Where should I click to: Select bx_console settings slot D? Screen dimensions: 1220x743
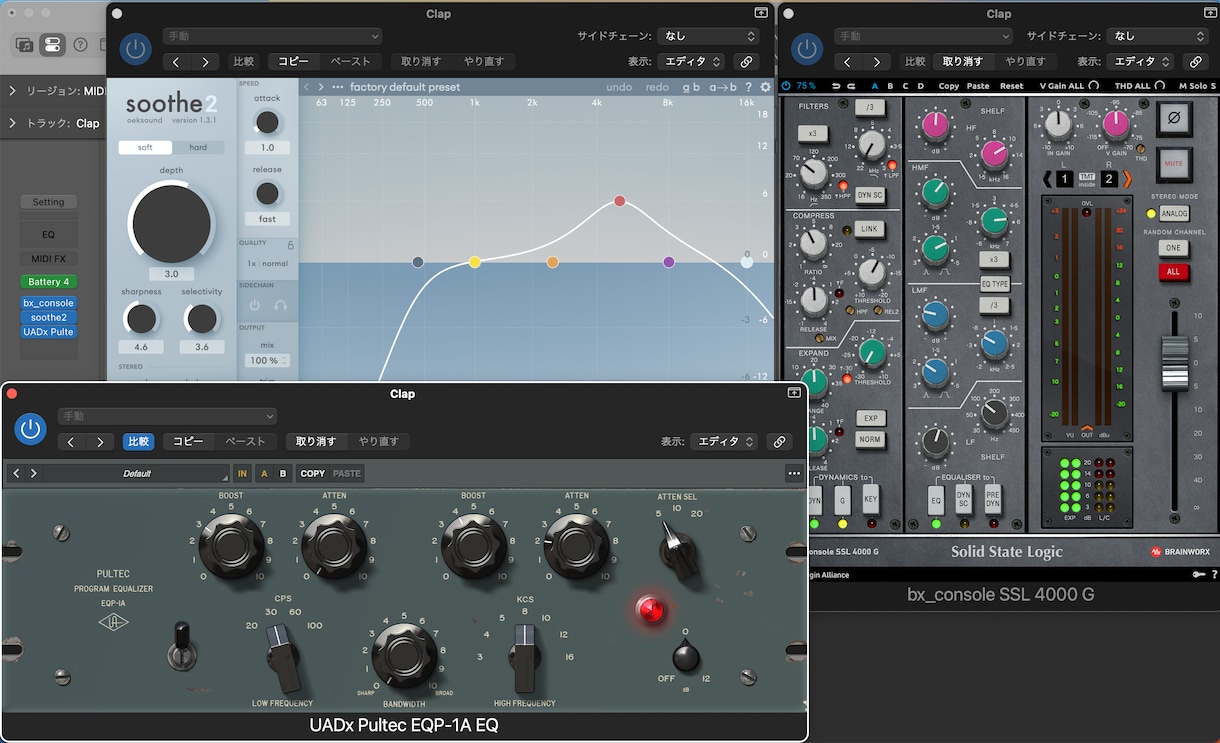click(921, 86)
